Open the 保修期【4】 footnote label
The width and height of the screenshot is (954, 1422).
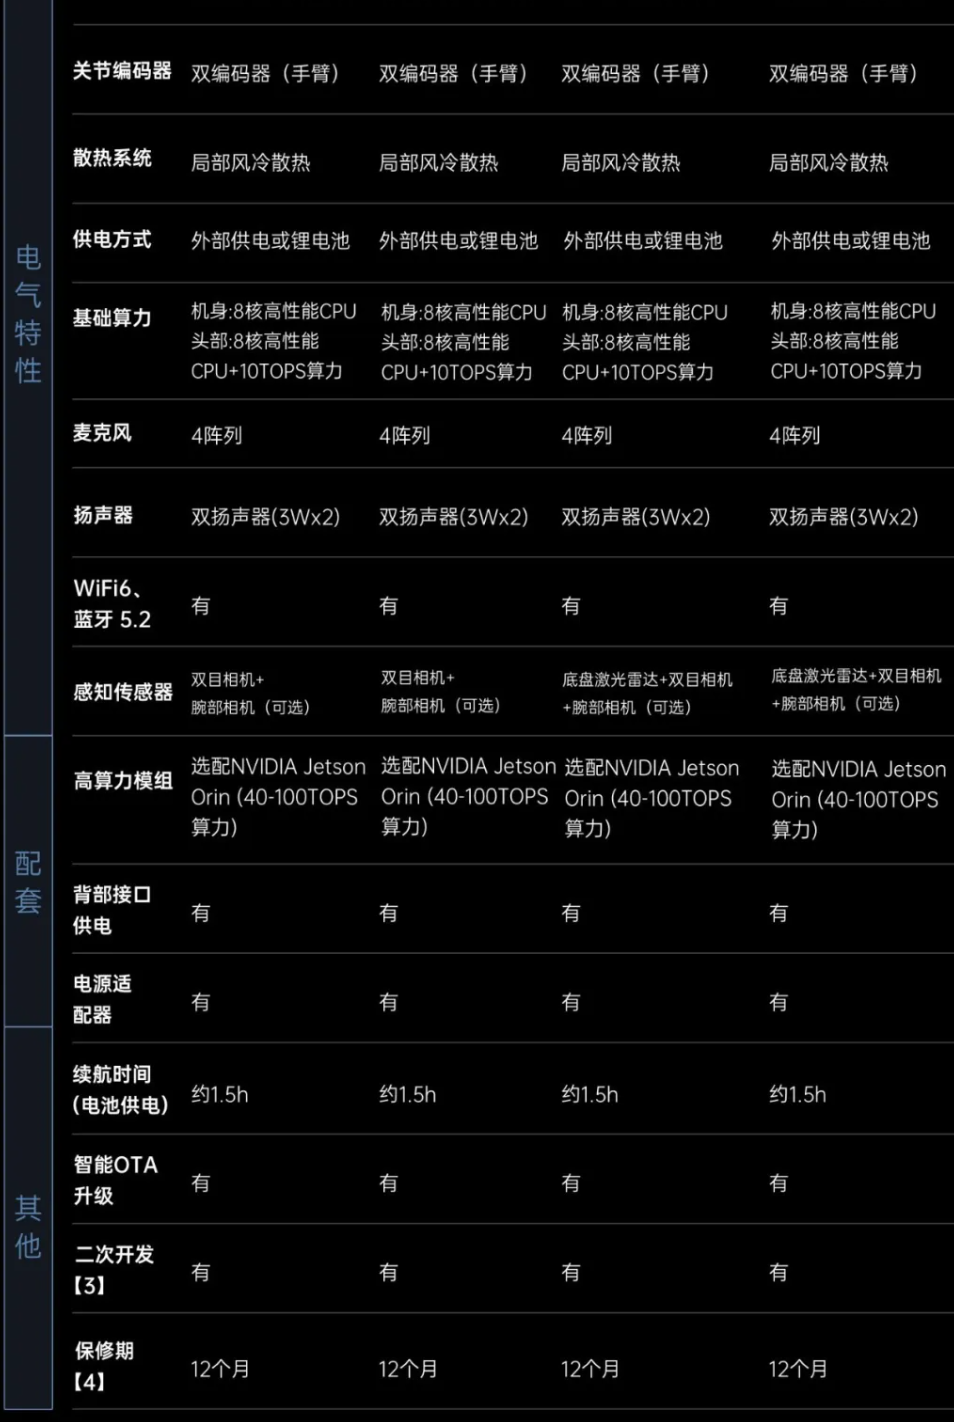pyautogui.click(x=103, y=1365)
